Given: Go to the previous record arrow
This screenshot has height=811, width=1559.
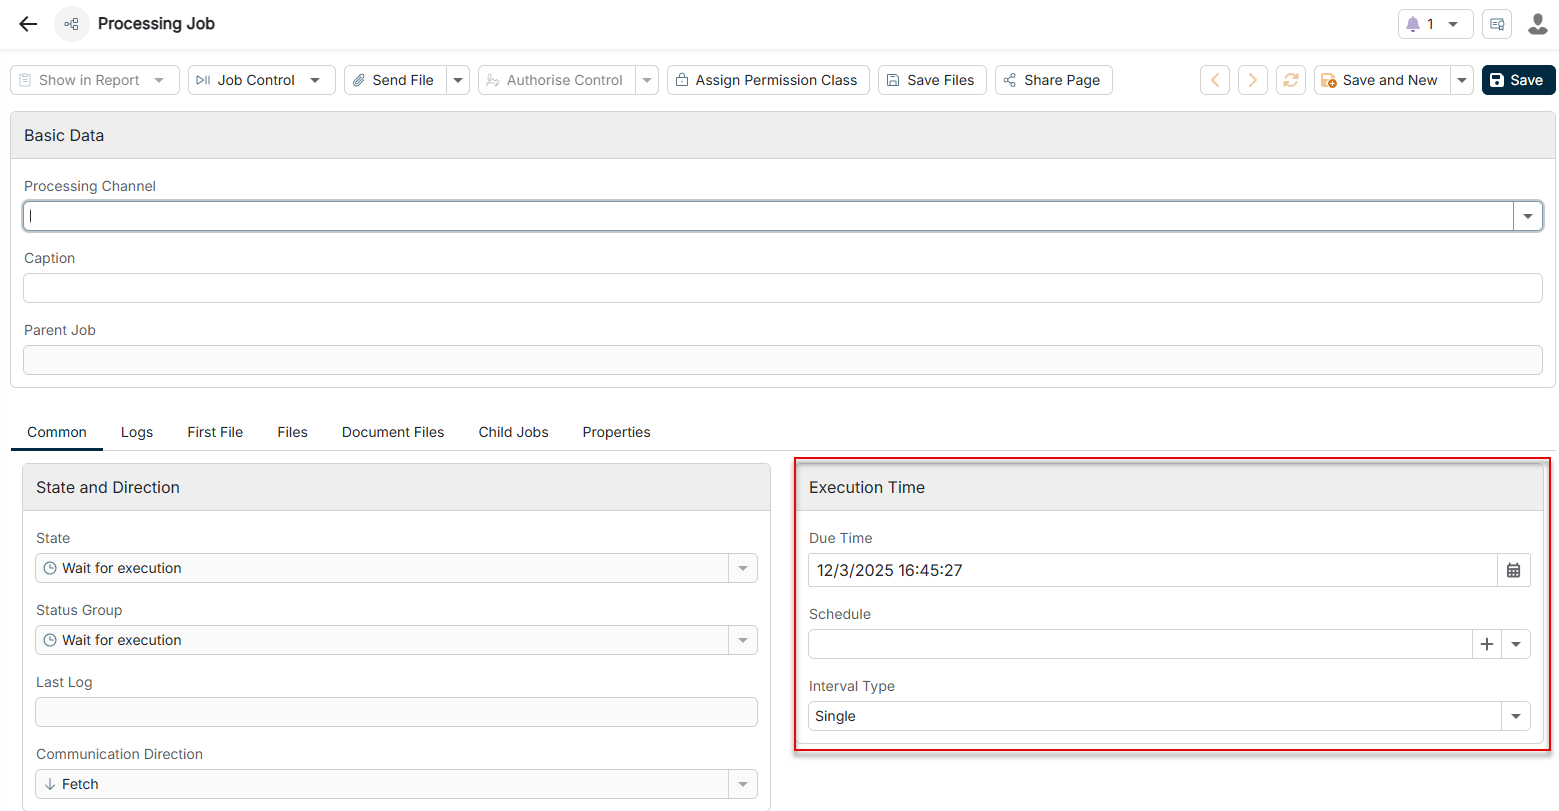Looking at the screenshot, I should click(1215, 80).
